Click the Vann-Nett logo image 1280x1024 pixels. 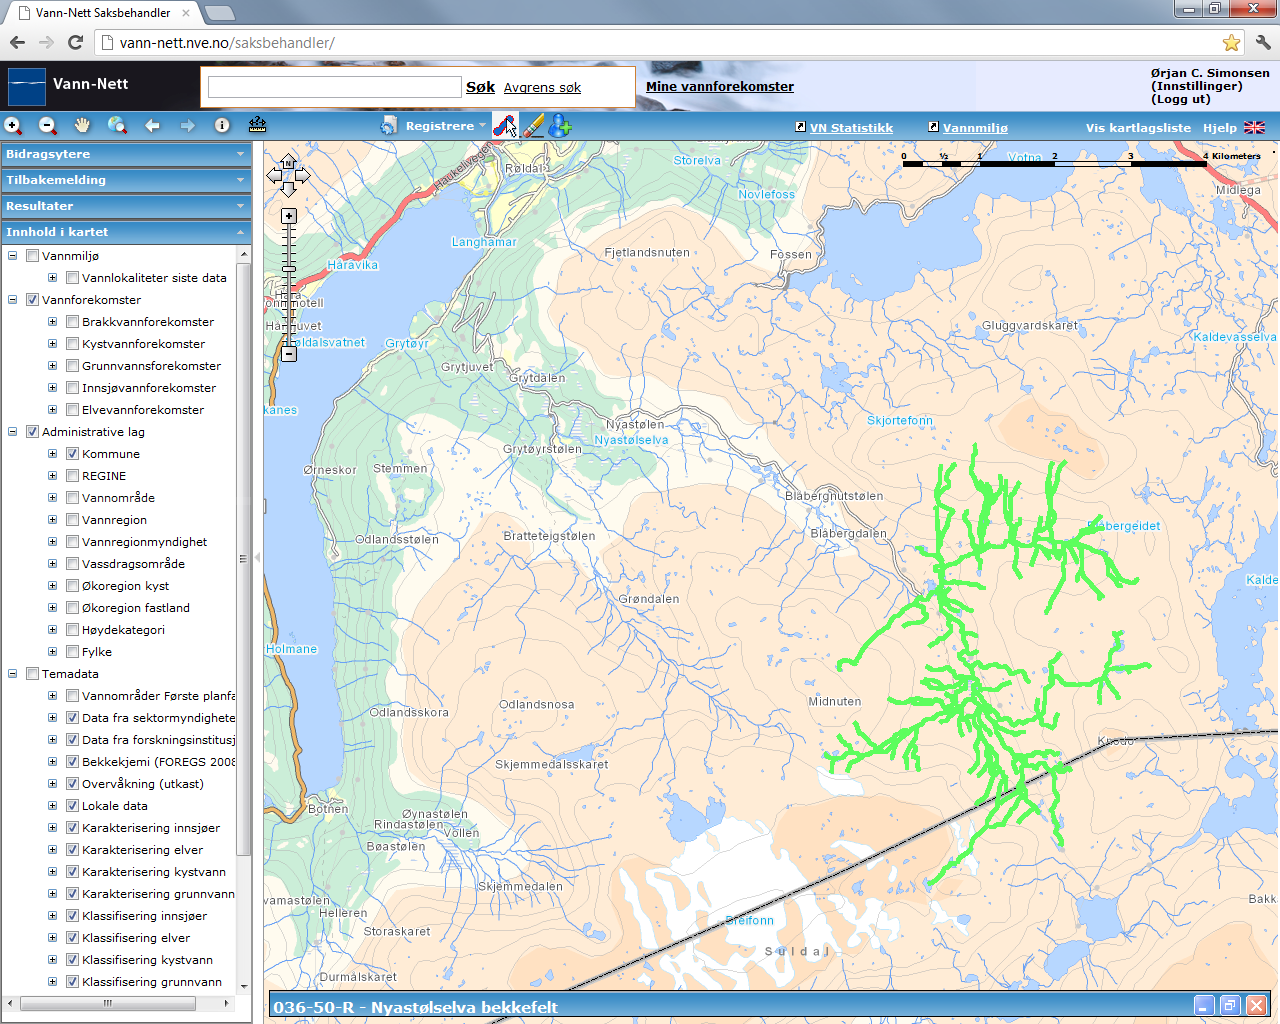(x=27, y=86)
